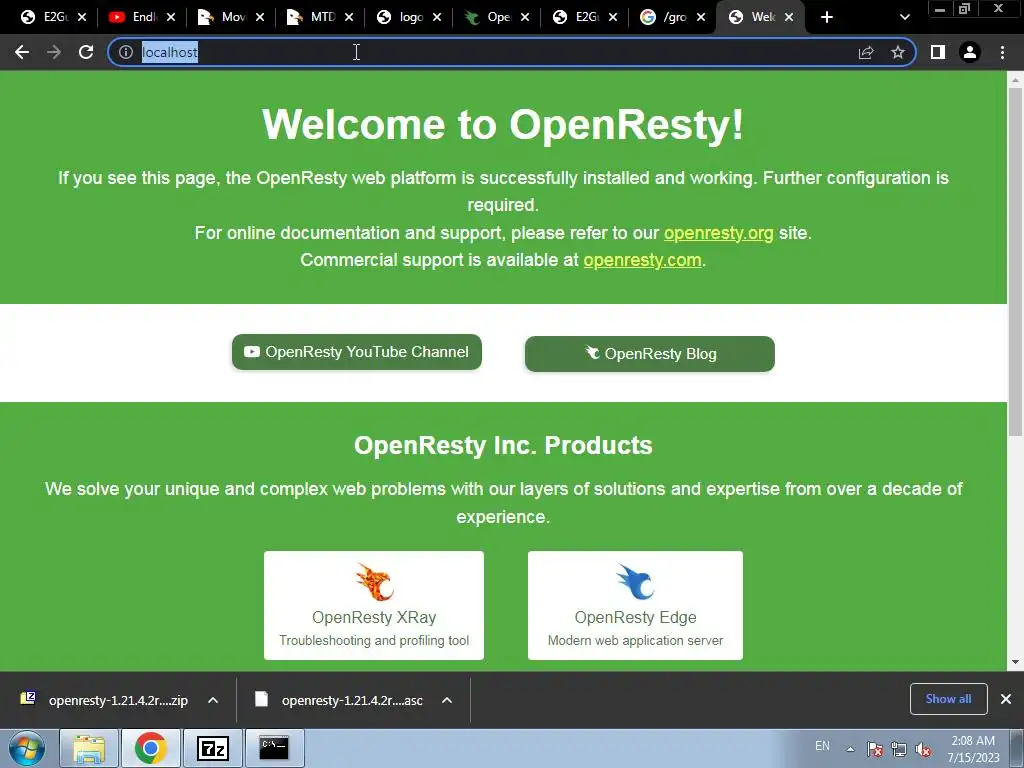
Task: Open downloaded openresty asc file
Action: (x=340, y=700)
